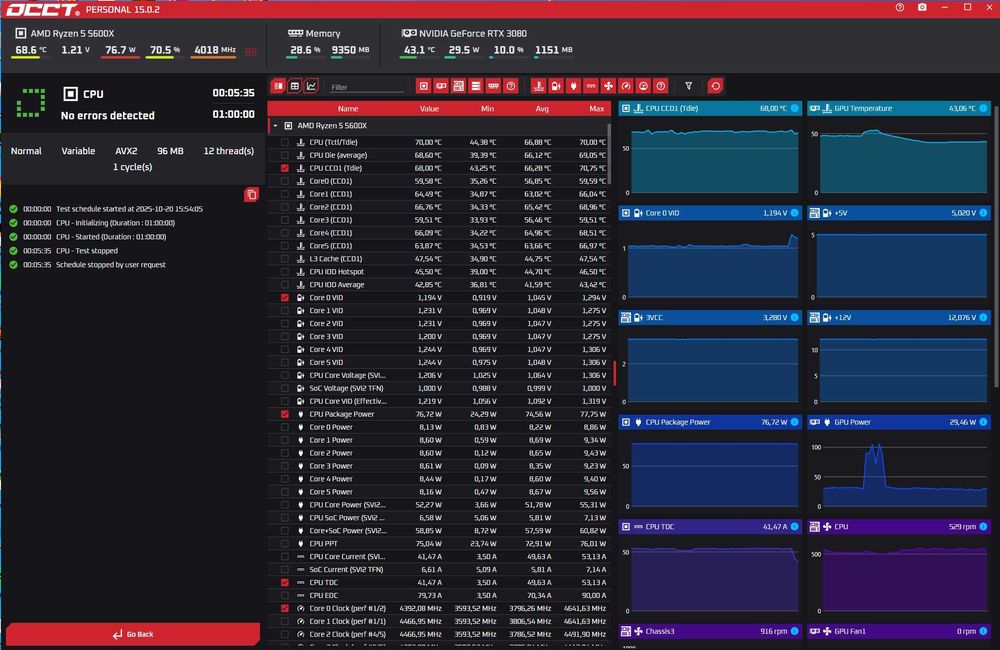Click the Go Back button

[x=133, y=634]
